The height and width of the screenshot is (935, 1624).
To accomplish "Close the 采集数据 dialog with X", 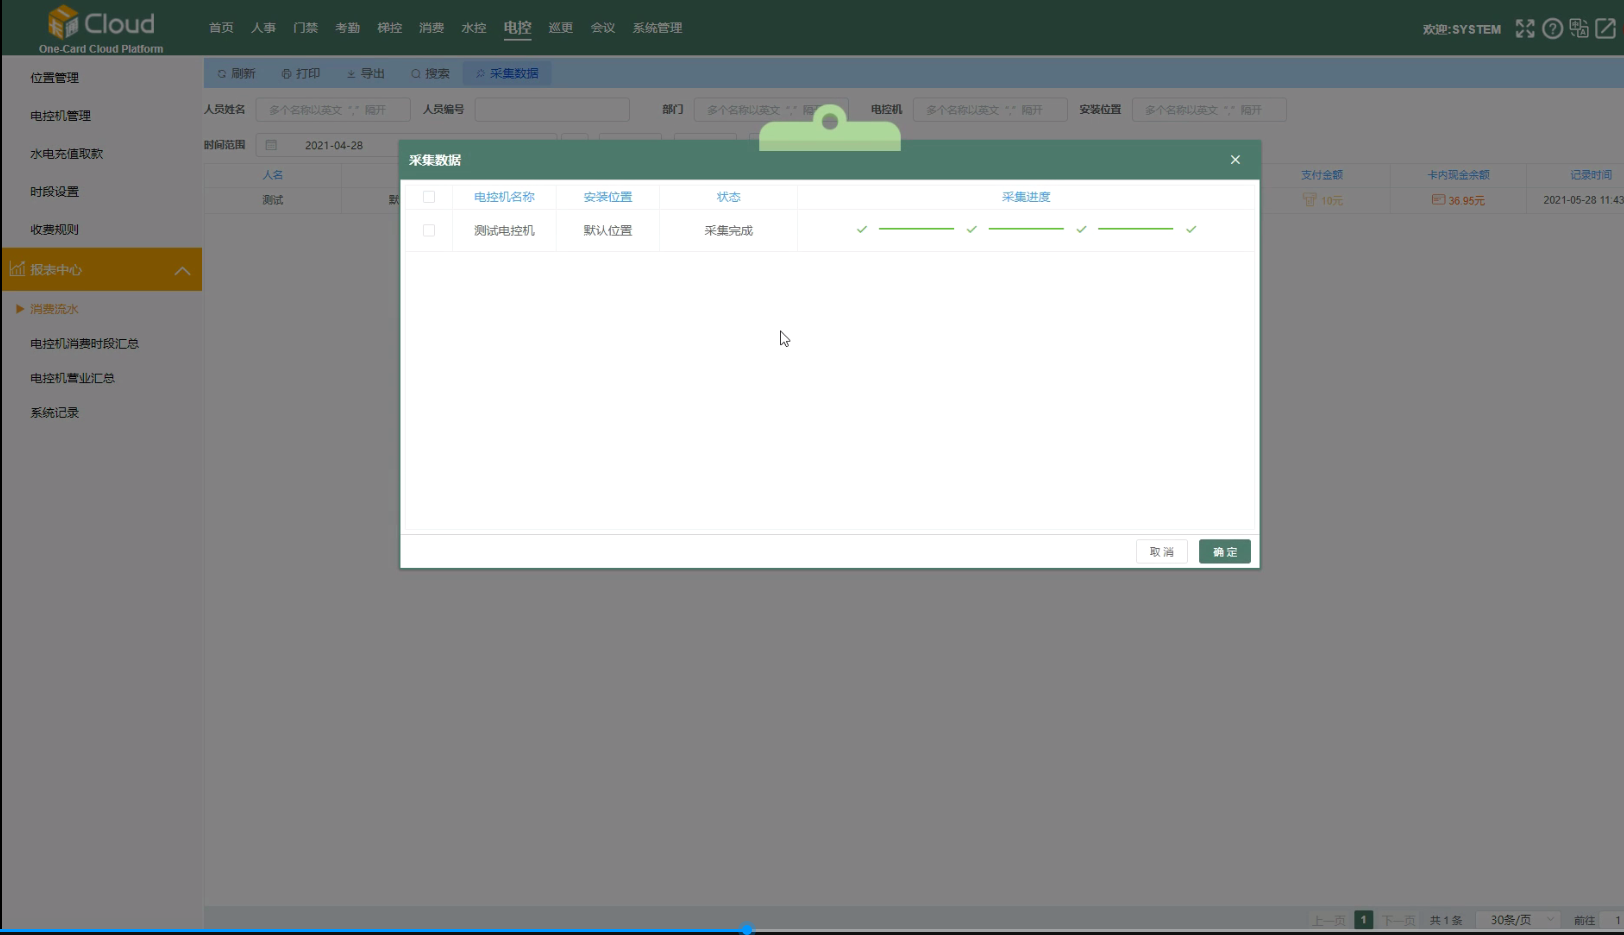I will 1235,160.
